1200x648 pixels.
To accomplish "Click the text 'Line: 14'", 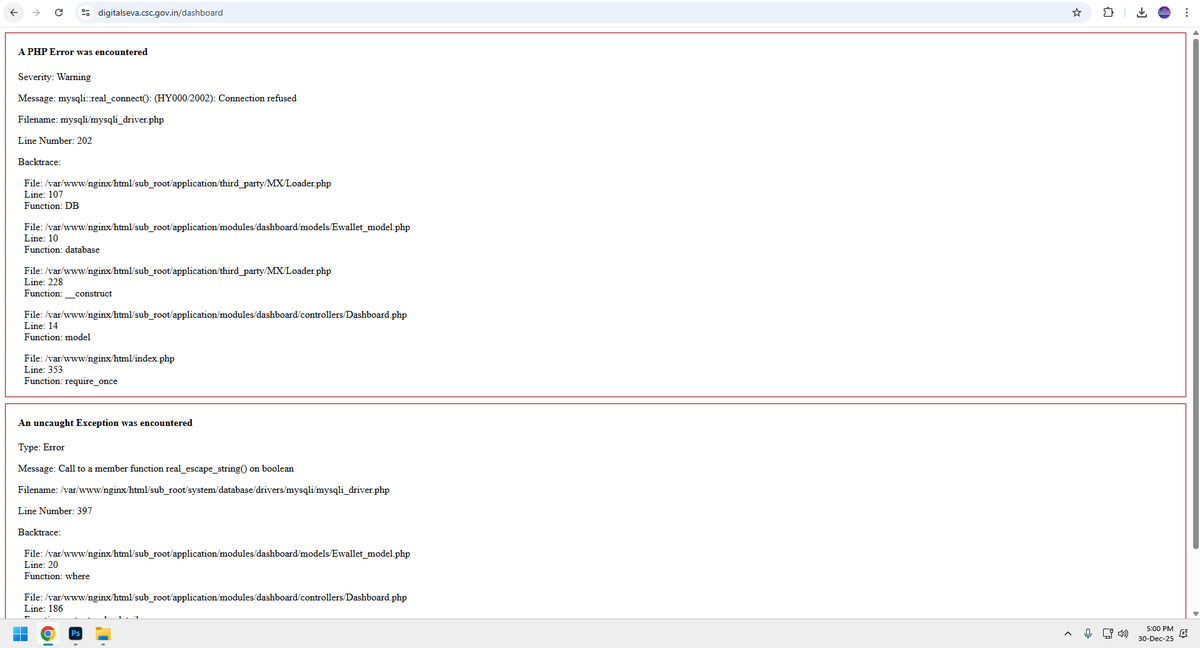I will [41, 326].
